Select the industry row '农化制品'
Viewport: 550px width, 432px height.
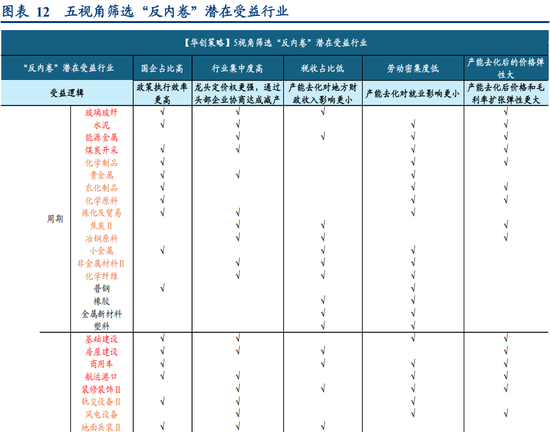101,188
